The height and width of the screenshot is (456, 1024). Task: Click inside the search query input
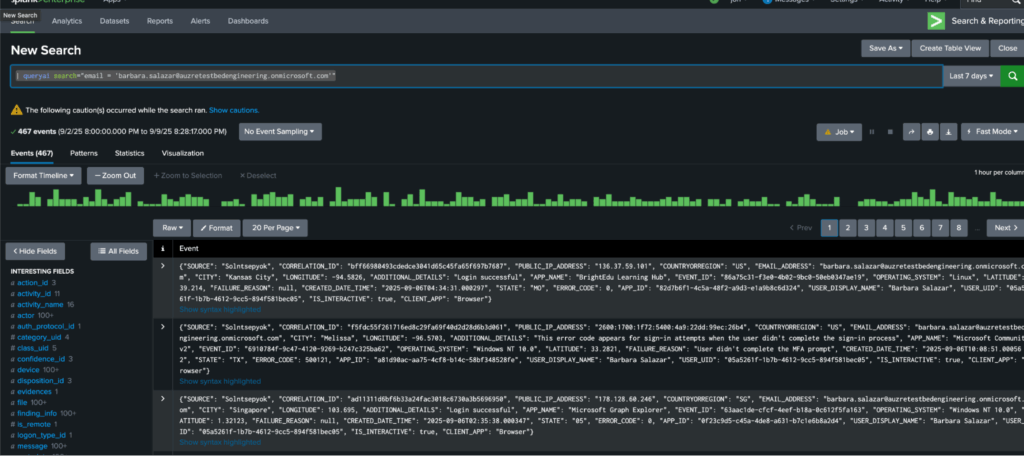[x=476, y=76]
